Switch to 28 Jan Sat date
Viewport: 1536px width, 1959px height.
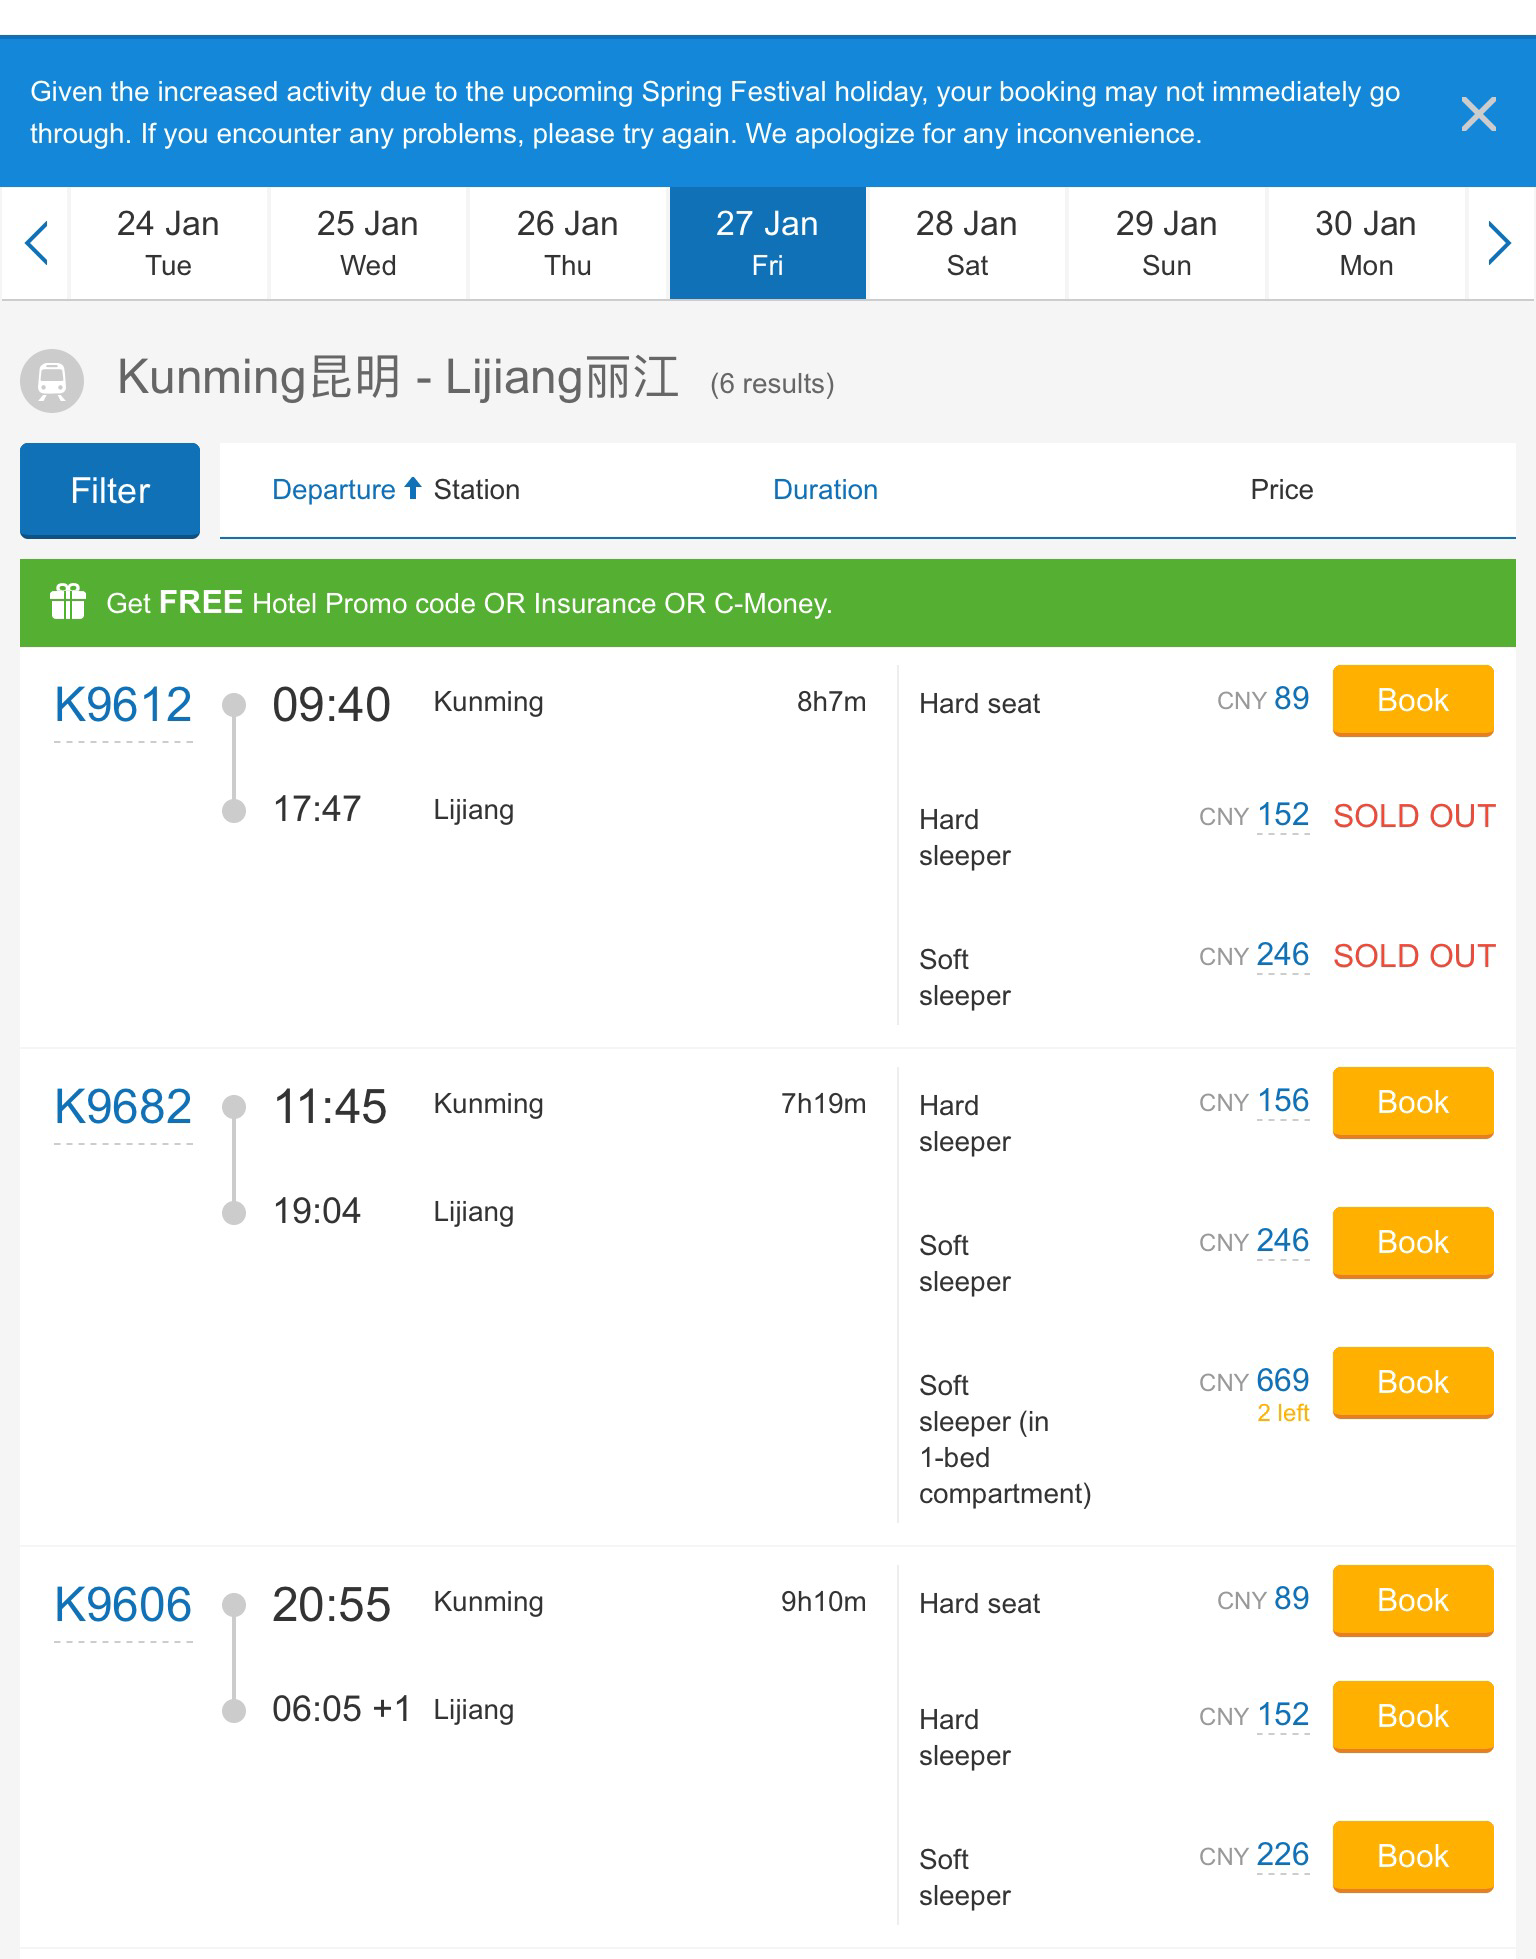[x=966, y=243]
